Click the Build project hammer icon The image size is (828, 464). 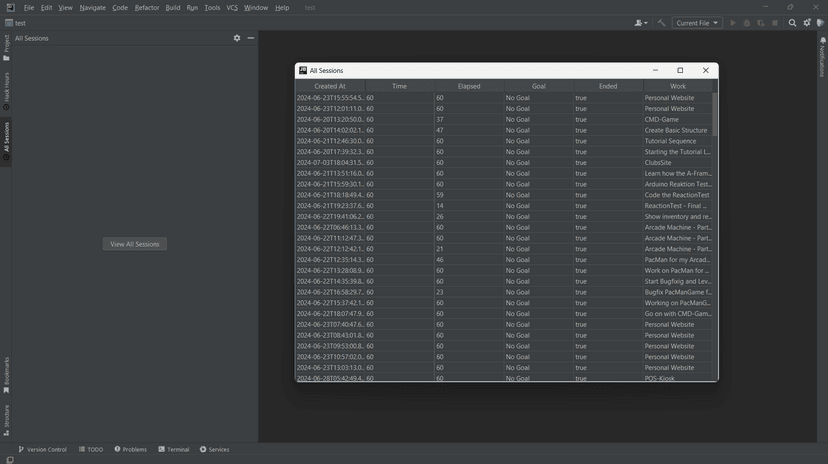coord(661,23)
